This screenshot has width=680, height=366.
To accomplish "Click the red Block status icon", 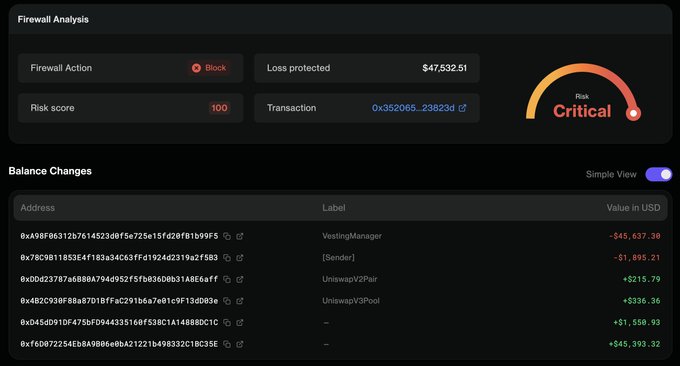I will pyautogui.click(x=196, y=68).
